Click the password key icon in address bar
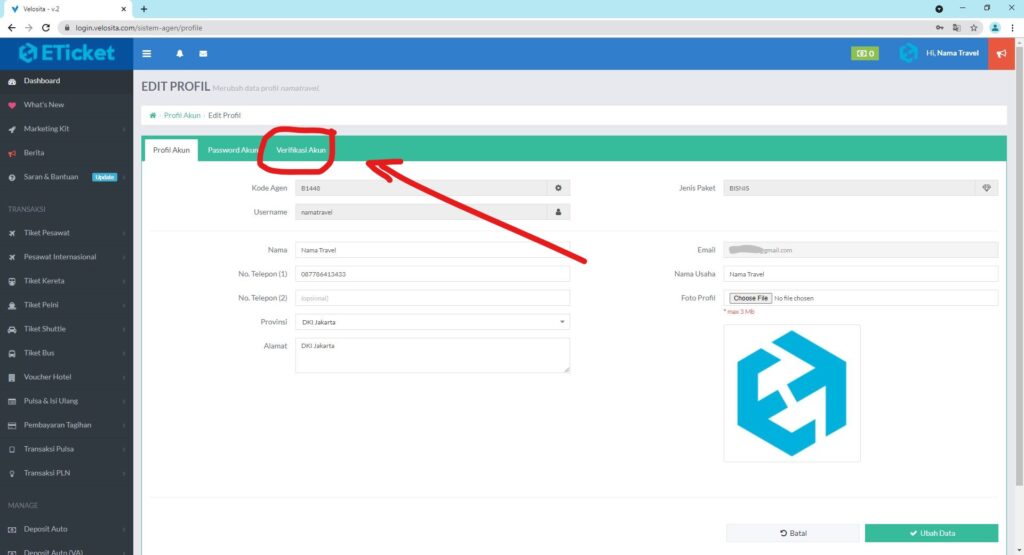The height and width of the screenshot is (555, 1024). coord(939,27)
